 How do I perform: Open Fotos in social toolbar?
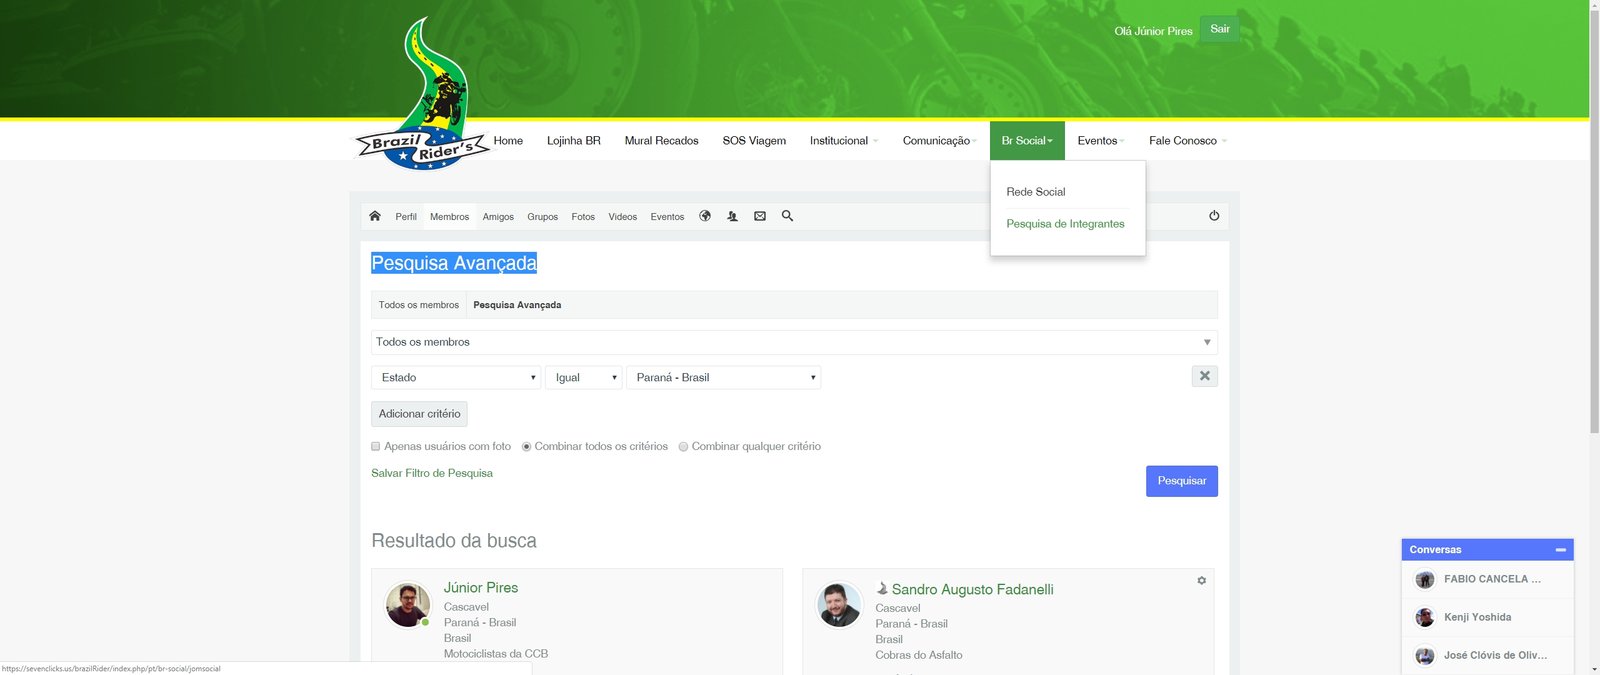click(x=583, y=217)
